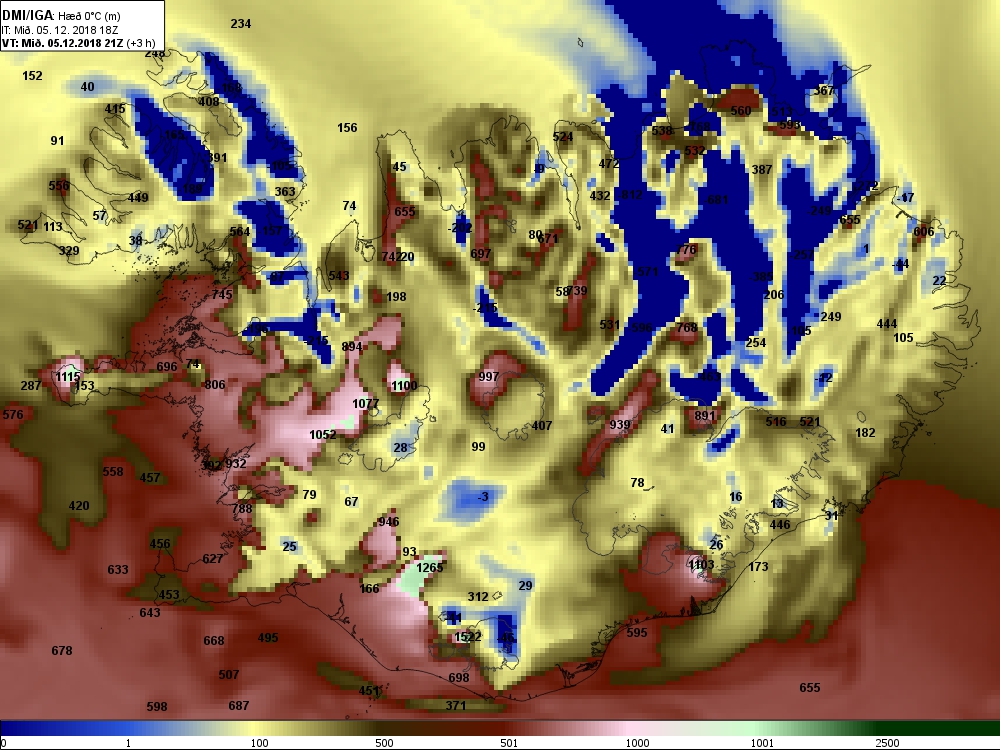Click map value 407
The width and height of the screenshot is (1000, 750).
pos(541,425)
